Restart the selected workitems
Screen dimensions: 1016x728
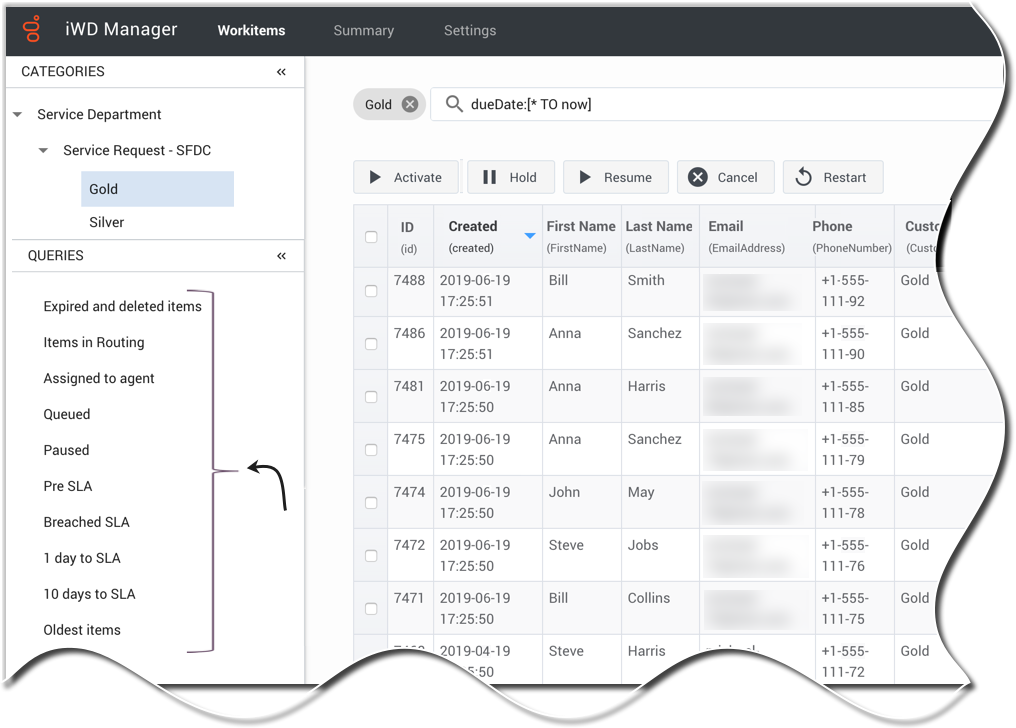pyautogui.click(x=832, y=177)
